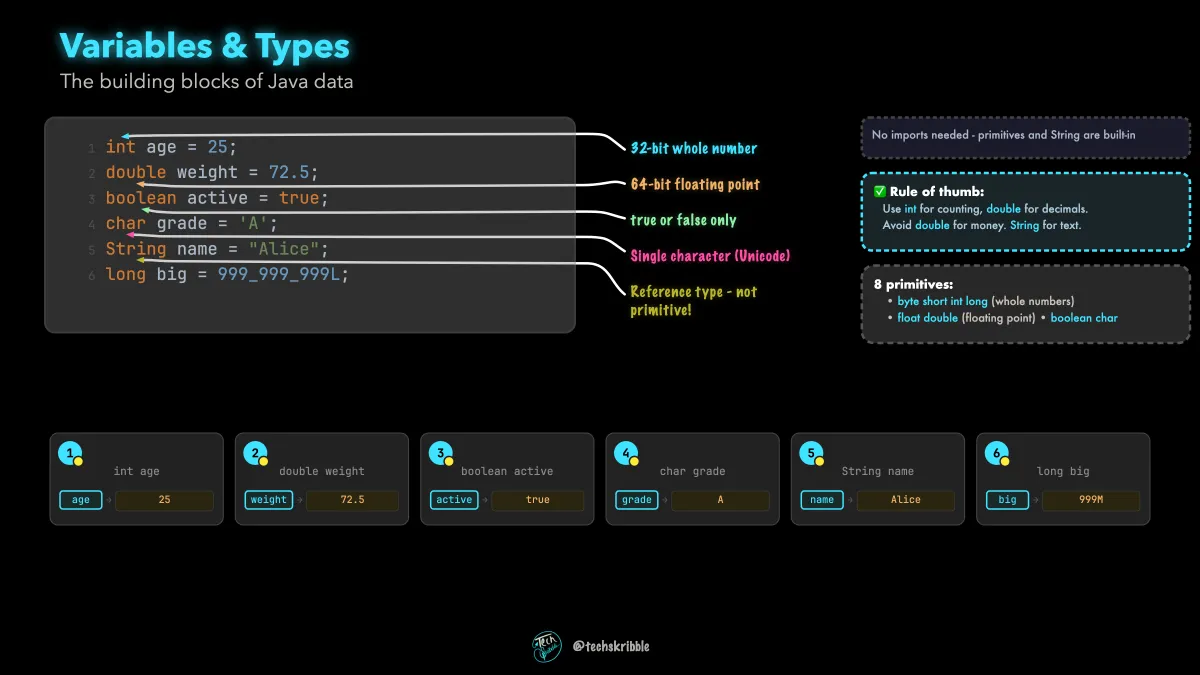Screen dimensions: 1200x675
Task: Click the 'Rule of thumb:' heading
Action: pos(937,192)
